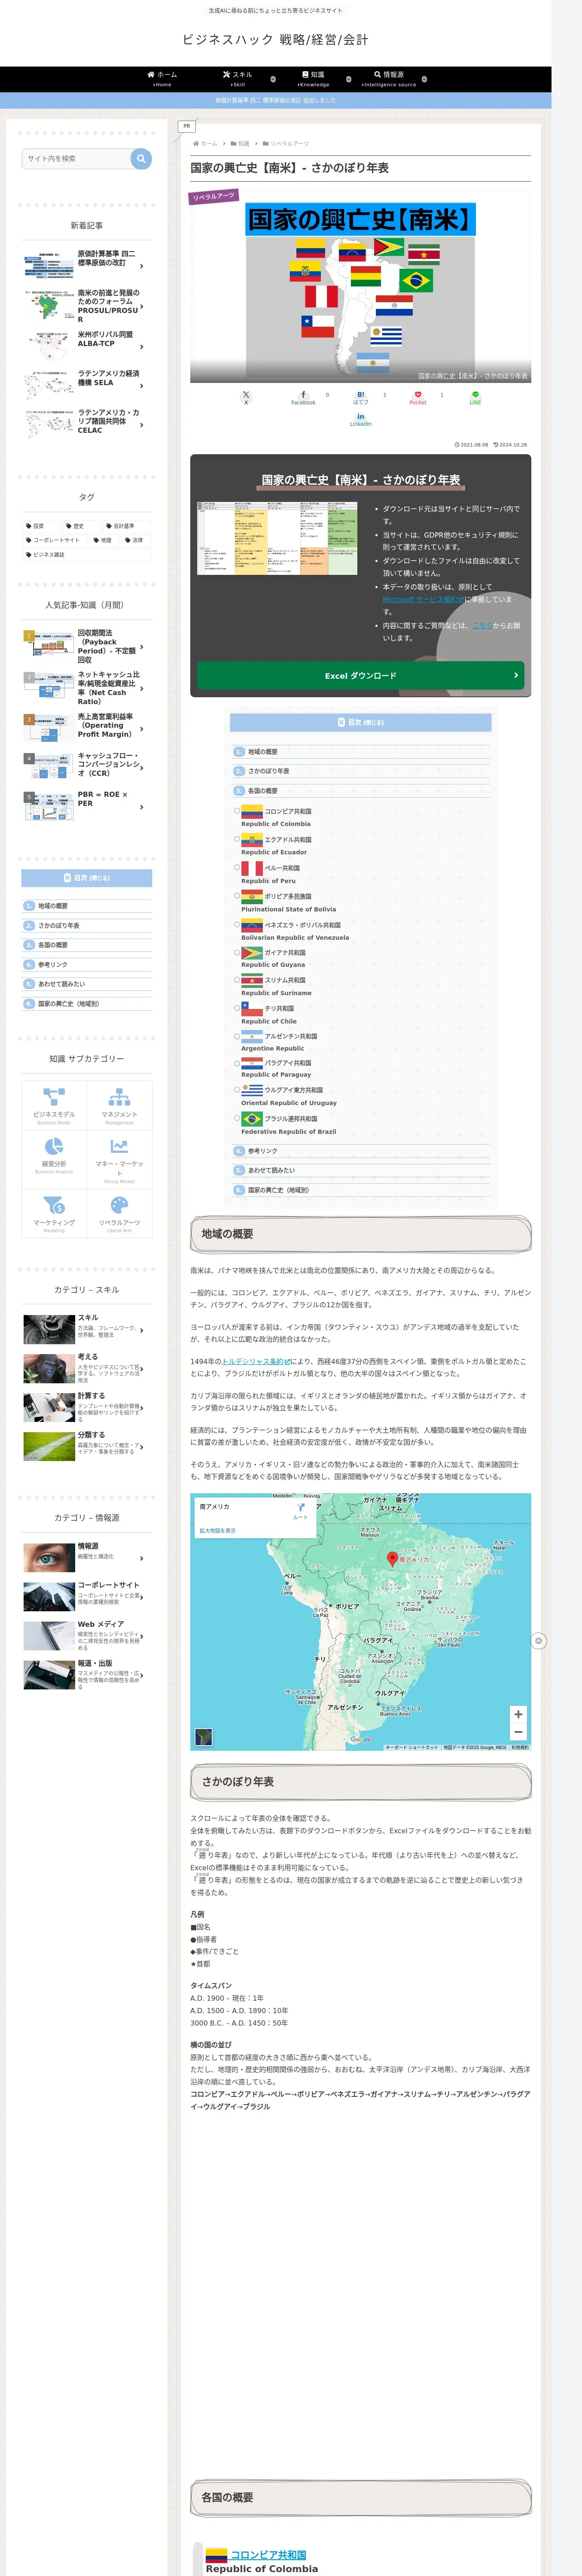Image resolution: width=582 pixels, height=2576 pixels.
Task: Open new article CELAC
Action: [x=87, y=424]
